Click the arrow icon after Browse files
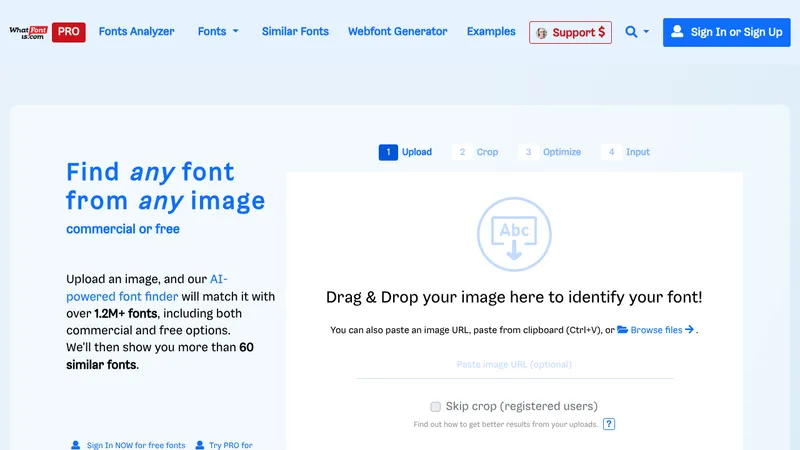 point(689,330)
